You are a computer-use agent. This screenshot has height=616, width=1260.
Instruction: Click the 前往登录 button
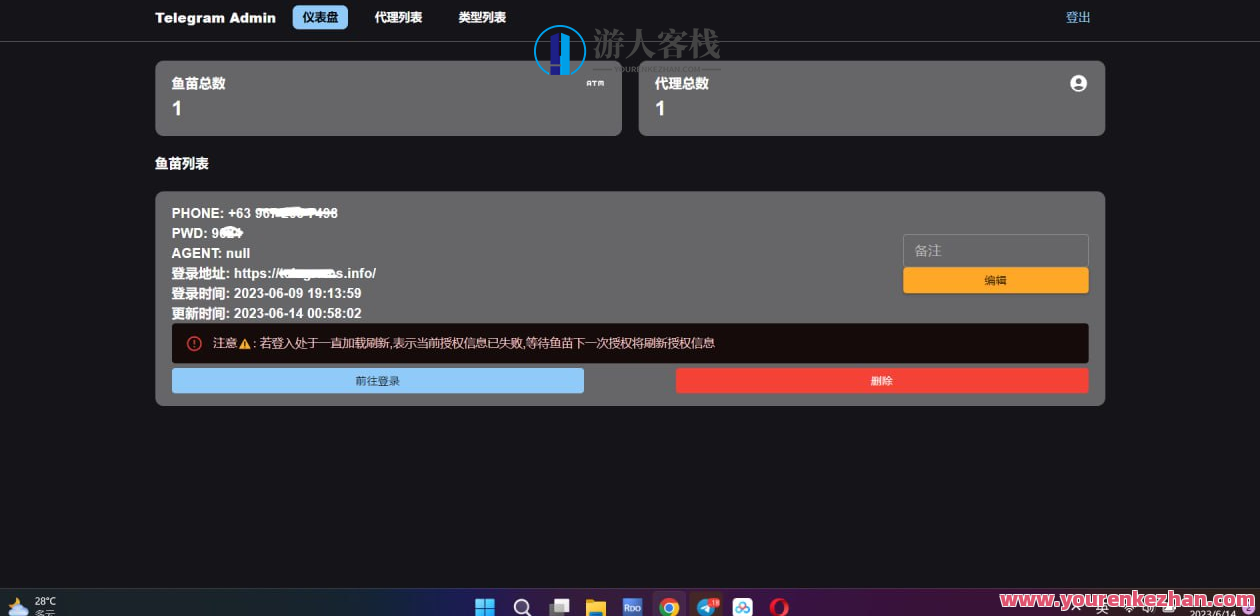click(377, 381)
